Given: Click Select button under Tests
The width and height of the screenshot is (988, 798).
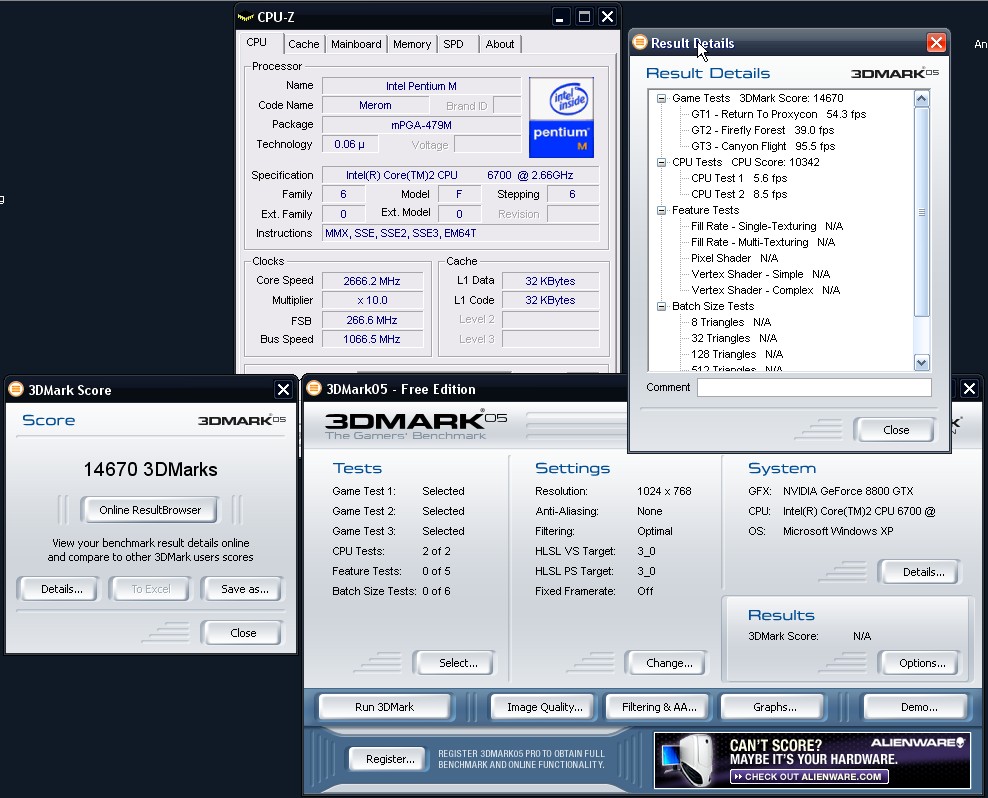Looking at the screenshot, I should pyautogui.click(x=457, y=663).
